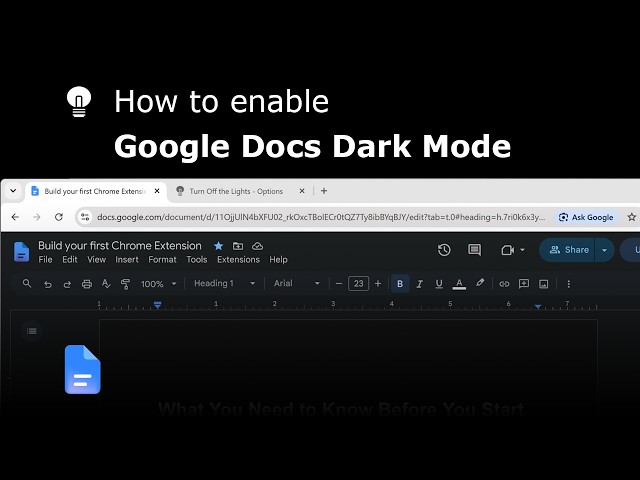640x480 pixels.
Task: Click the Insert link icon
Action: 504,284
